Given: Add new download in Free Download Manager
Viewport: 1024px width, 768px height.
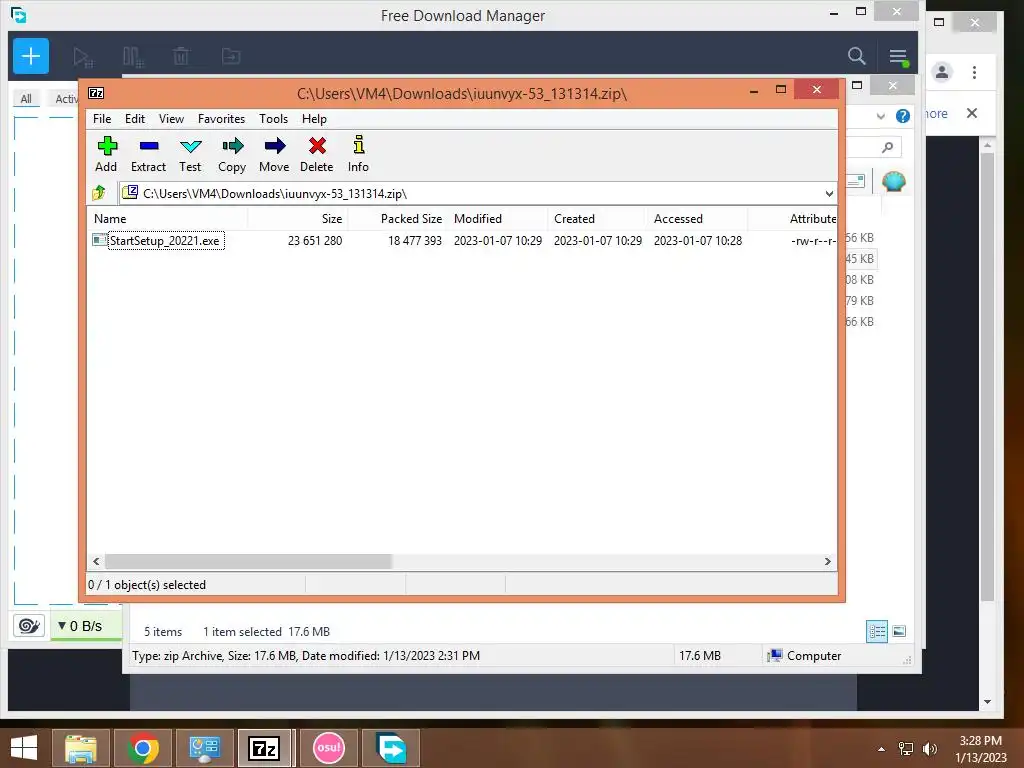Looking at the screenshot, I should (x=31, y=56).
